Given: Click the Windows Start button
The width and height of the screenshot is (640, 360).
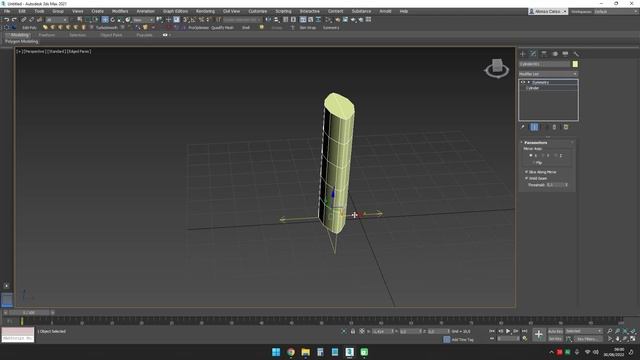Looking at the screenshot, I should point(276,352).
